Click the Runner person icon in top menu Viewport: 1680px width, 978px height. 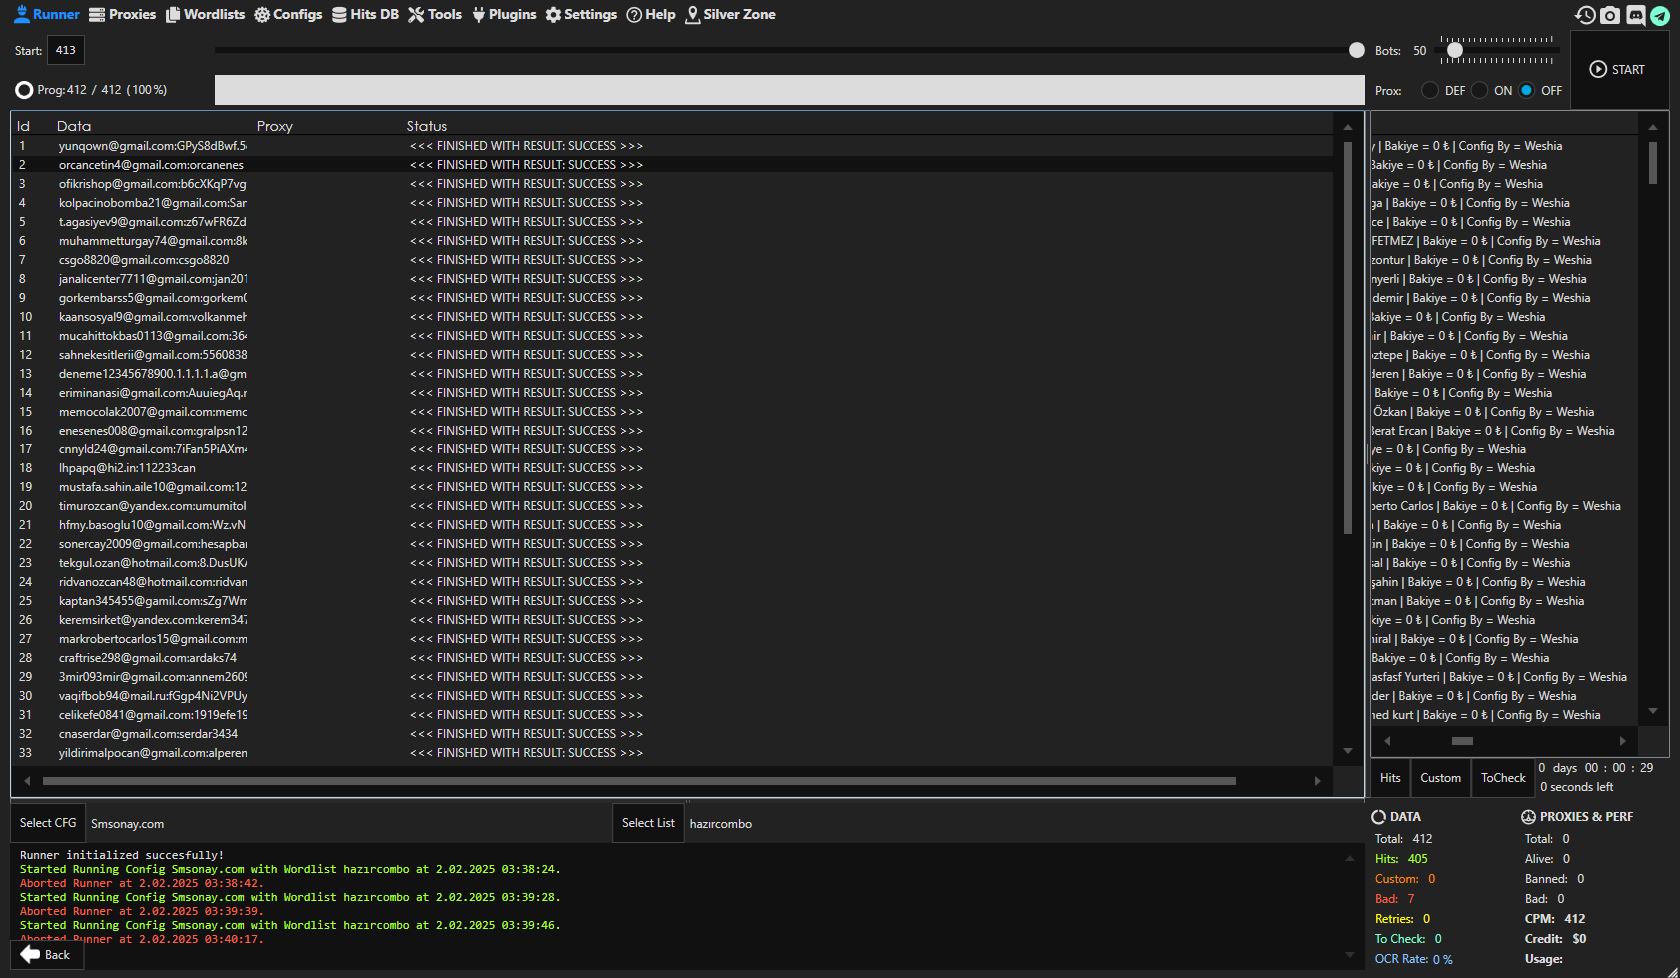pyautogui.click(x=21, y=14)
